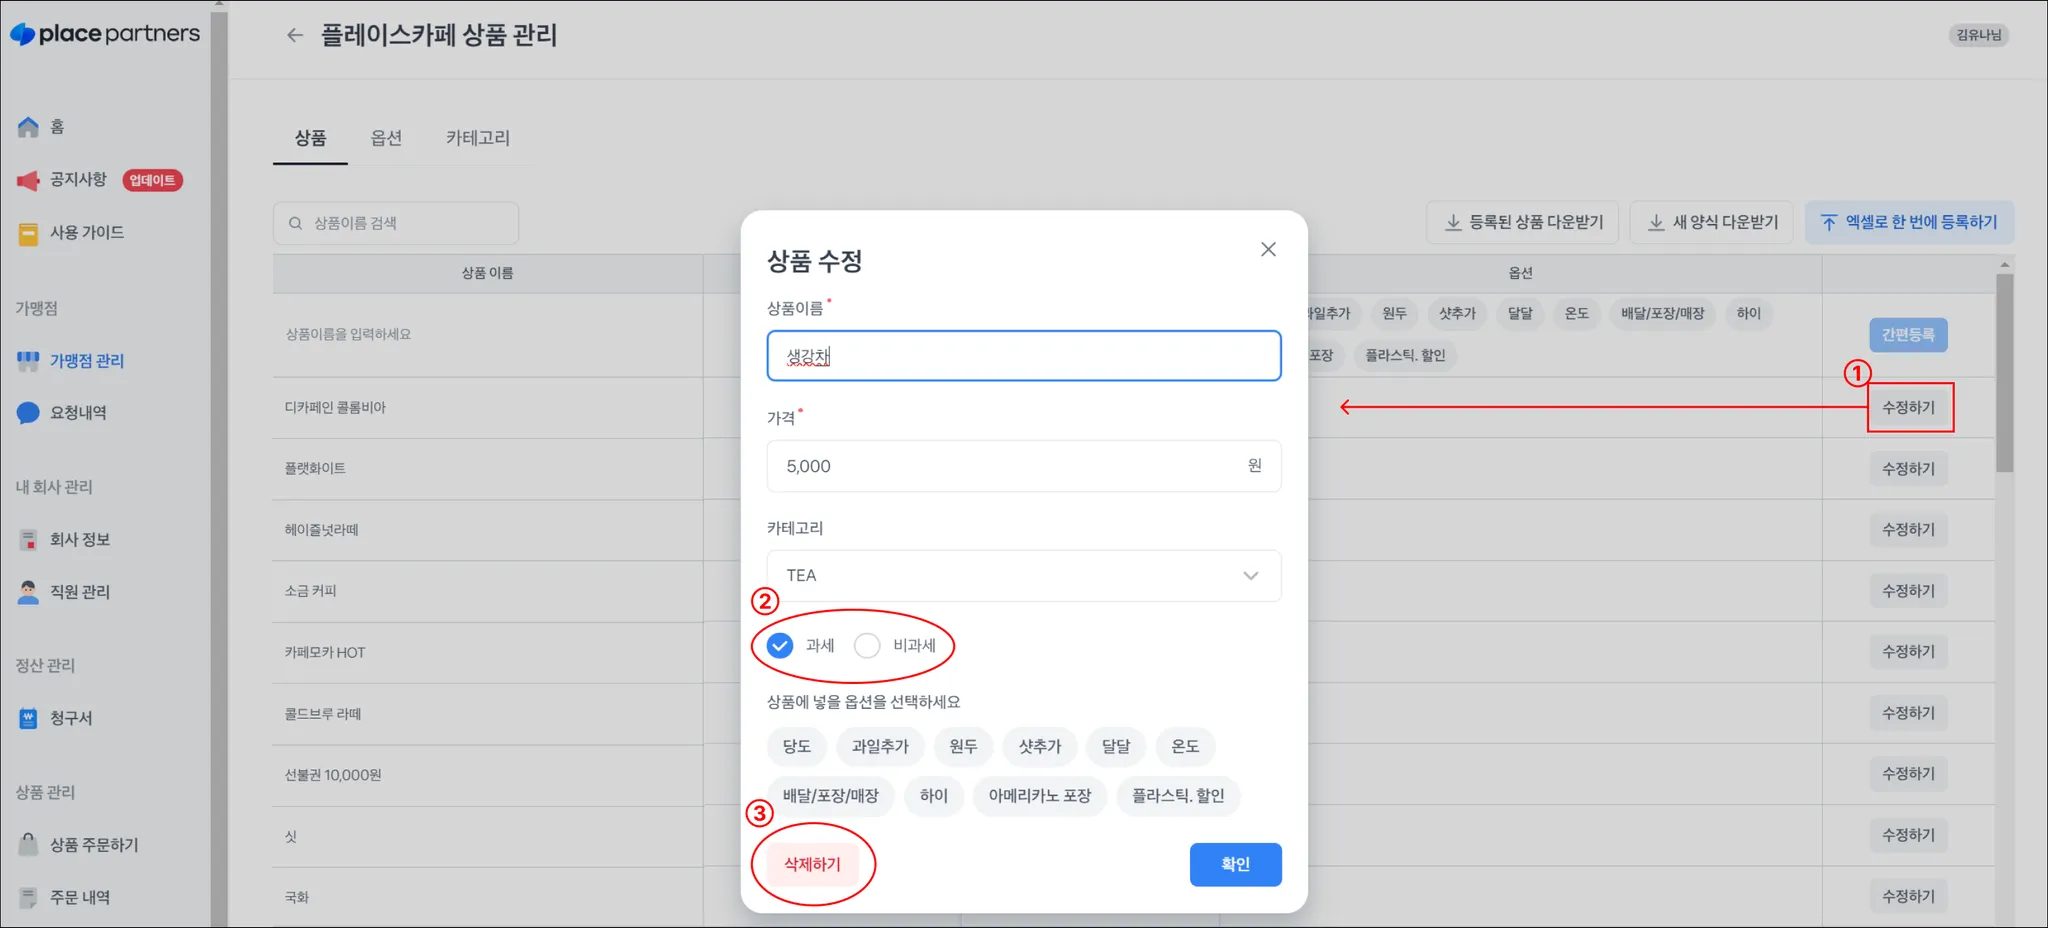The height and width of the screenshot is (928, 2048).
Task: Click the 엑셀로 한 번에 등록하기 button
Action: click(x=1909, y=222)
